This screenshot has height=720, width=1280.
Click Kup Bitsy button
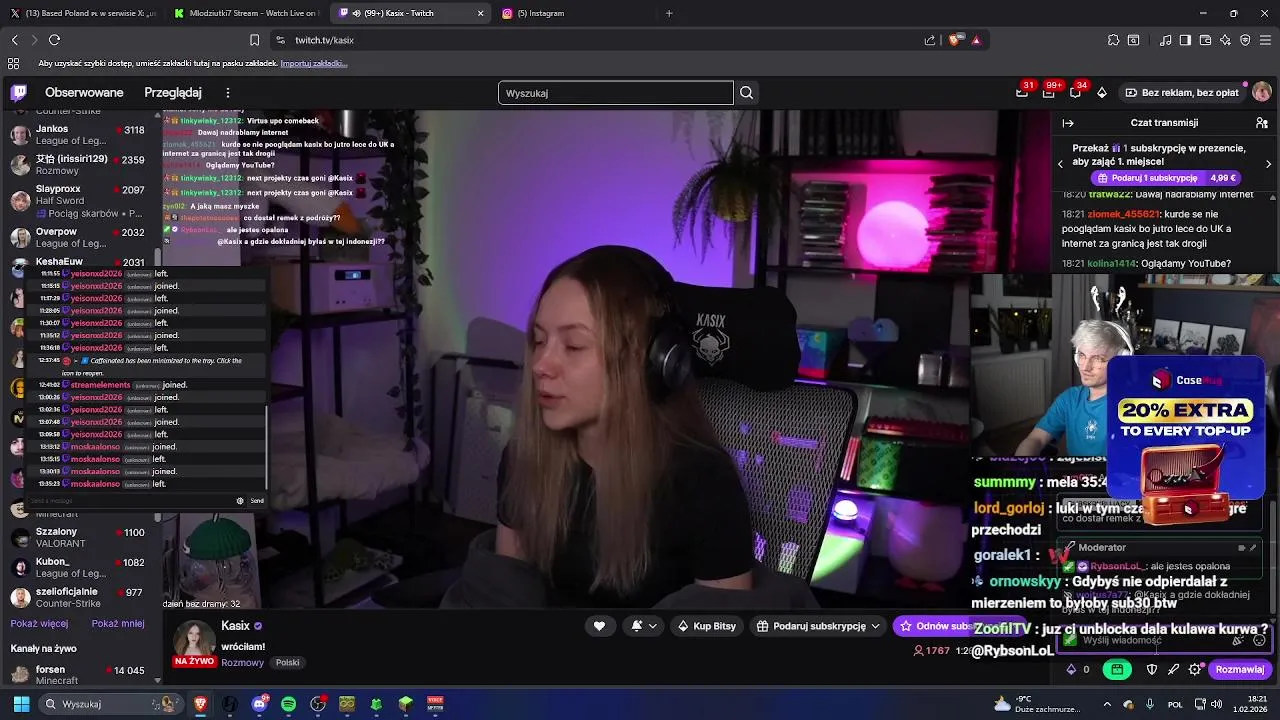(x=707, y=626)
